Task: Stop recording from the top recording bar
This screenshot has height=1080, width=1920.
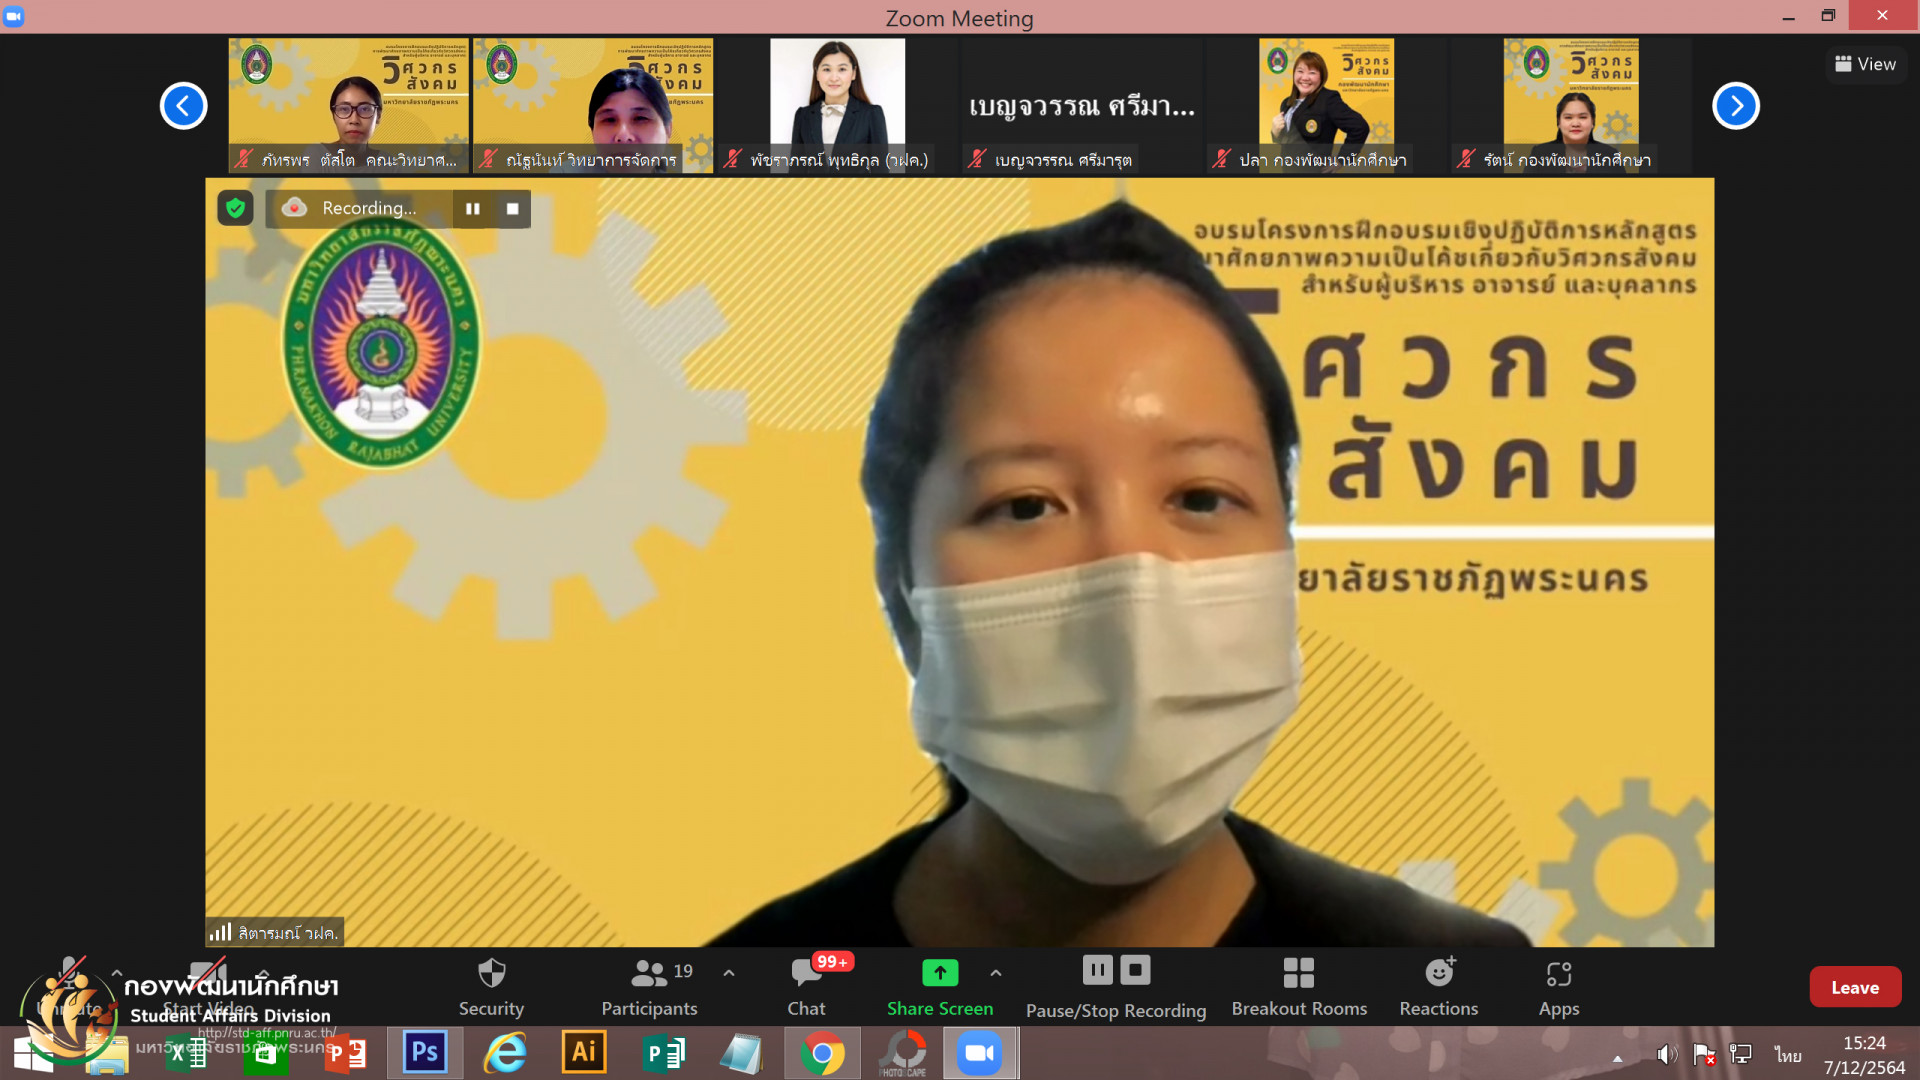Action: pyautogui.click(x=513, y=209)
